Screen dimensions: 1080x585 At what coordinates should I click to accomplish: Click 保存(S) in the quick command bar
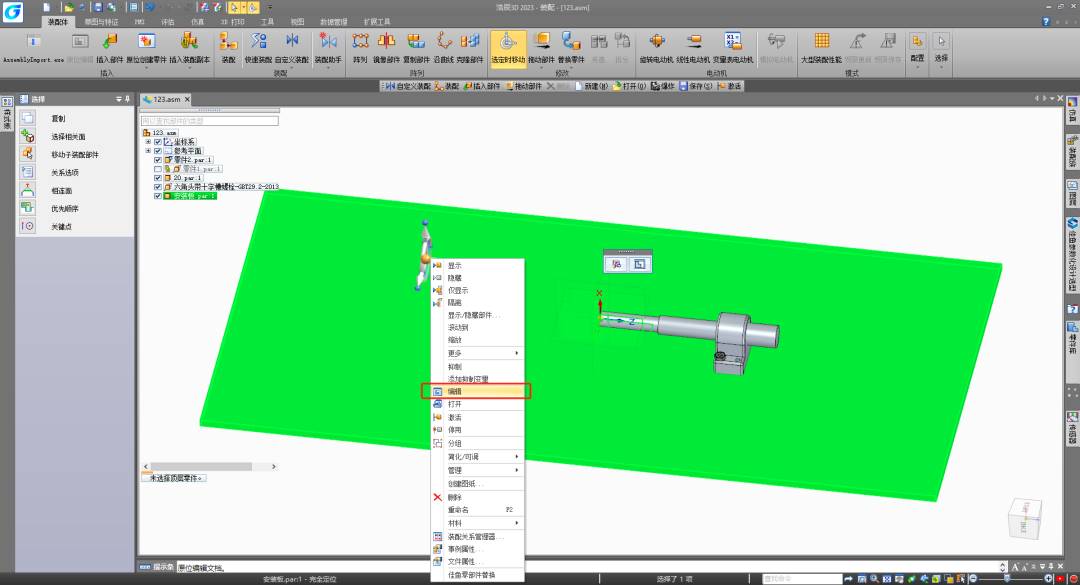click(x=694, y=86)
